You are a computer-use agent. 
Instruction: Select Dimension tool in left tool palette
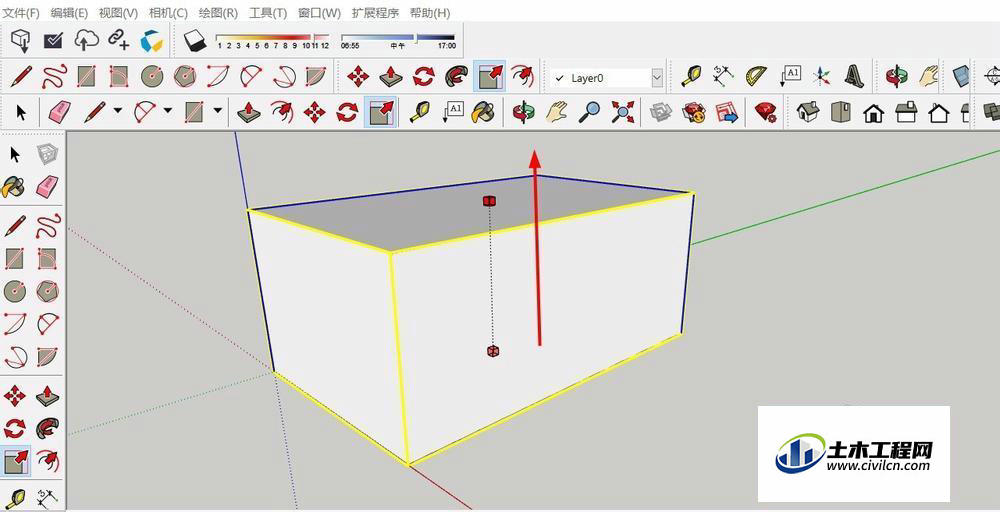point(47,498)
